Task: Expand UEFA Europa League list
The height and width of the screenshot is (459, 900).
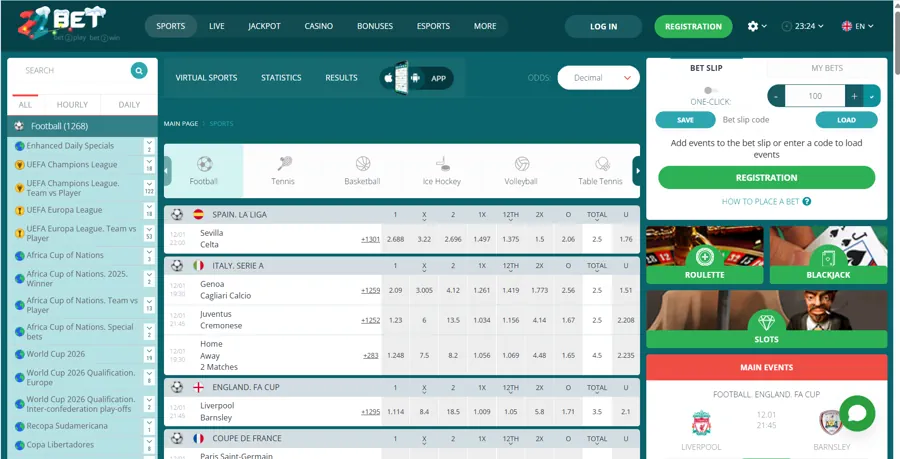Action: 149,210
